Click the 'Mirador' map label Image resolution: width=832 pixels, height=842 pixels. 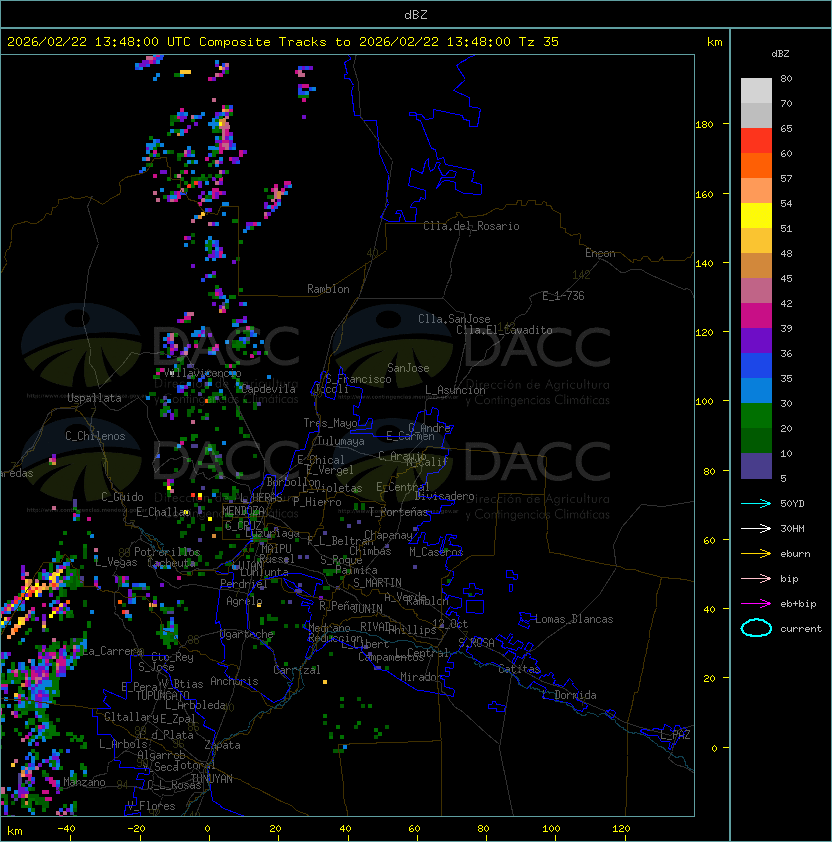[422, 677]
